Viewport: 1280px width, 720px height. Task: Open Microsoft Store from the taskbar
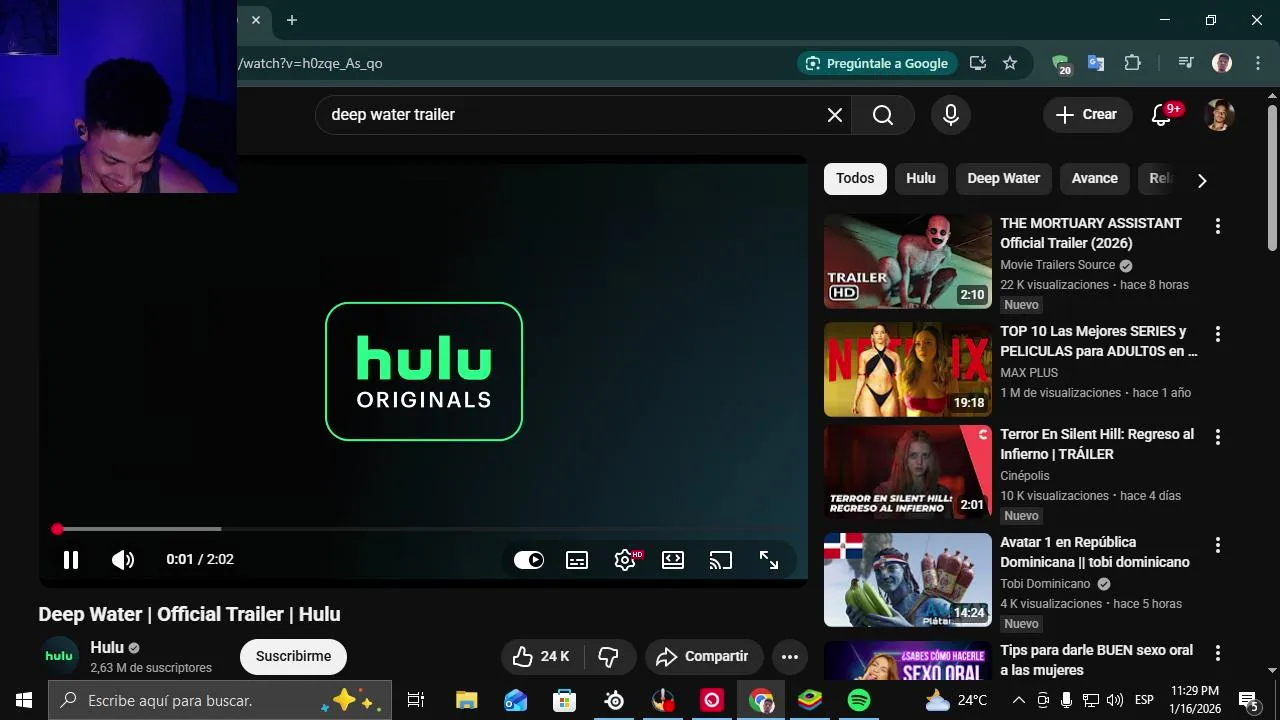[x=565, y=700]
